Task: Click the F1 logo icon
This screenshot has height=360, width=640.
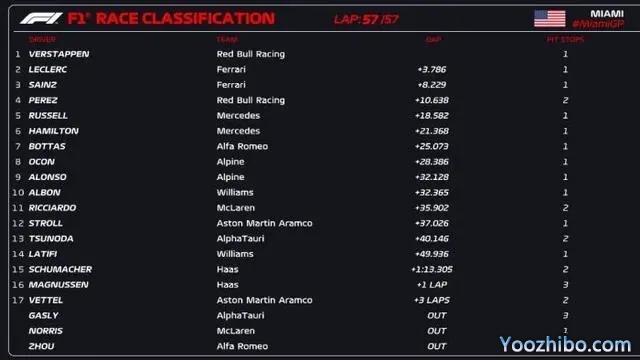Action: (x=41, y=18)
